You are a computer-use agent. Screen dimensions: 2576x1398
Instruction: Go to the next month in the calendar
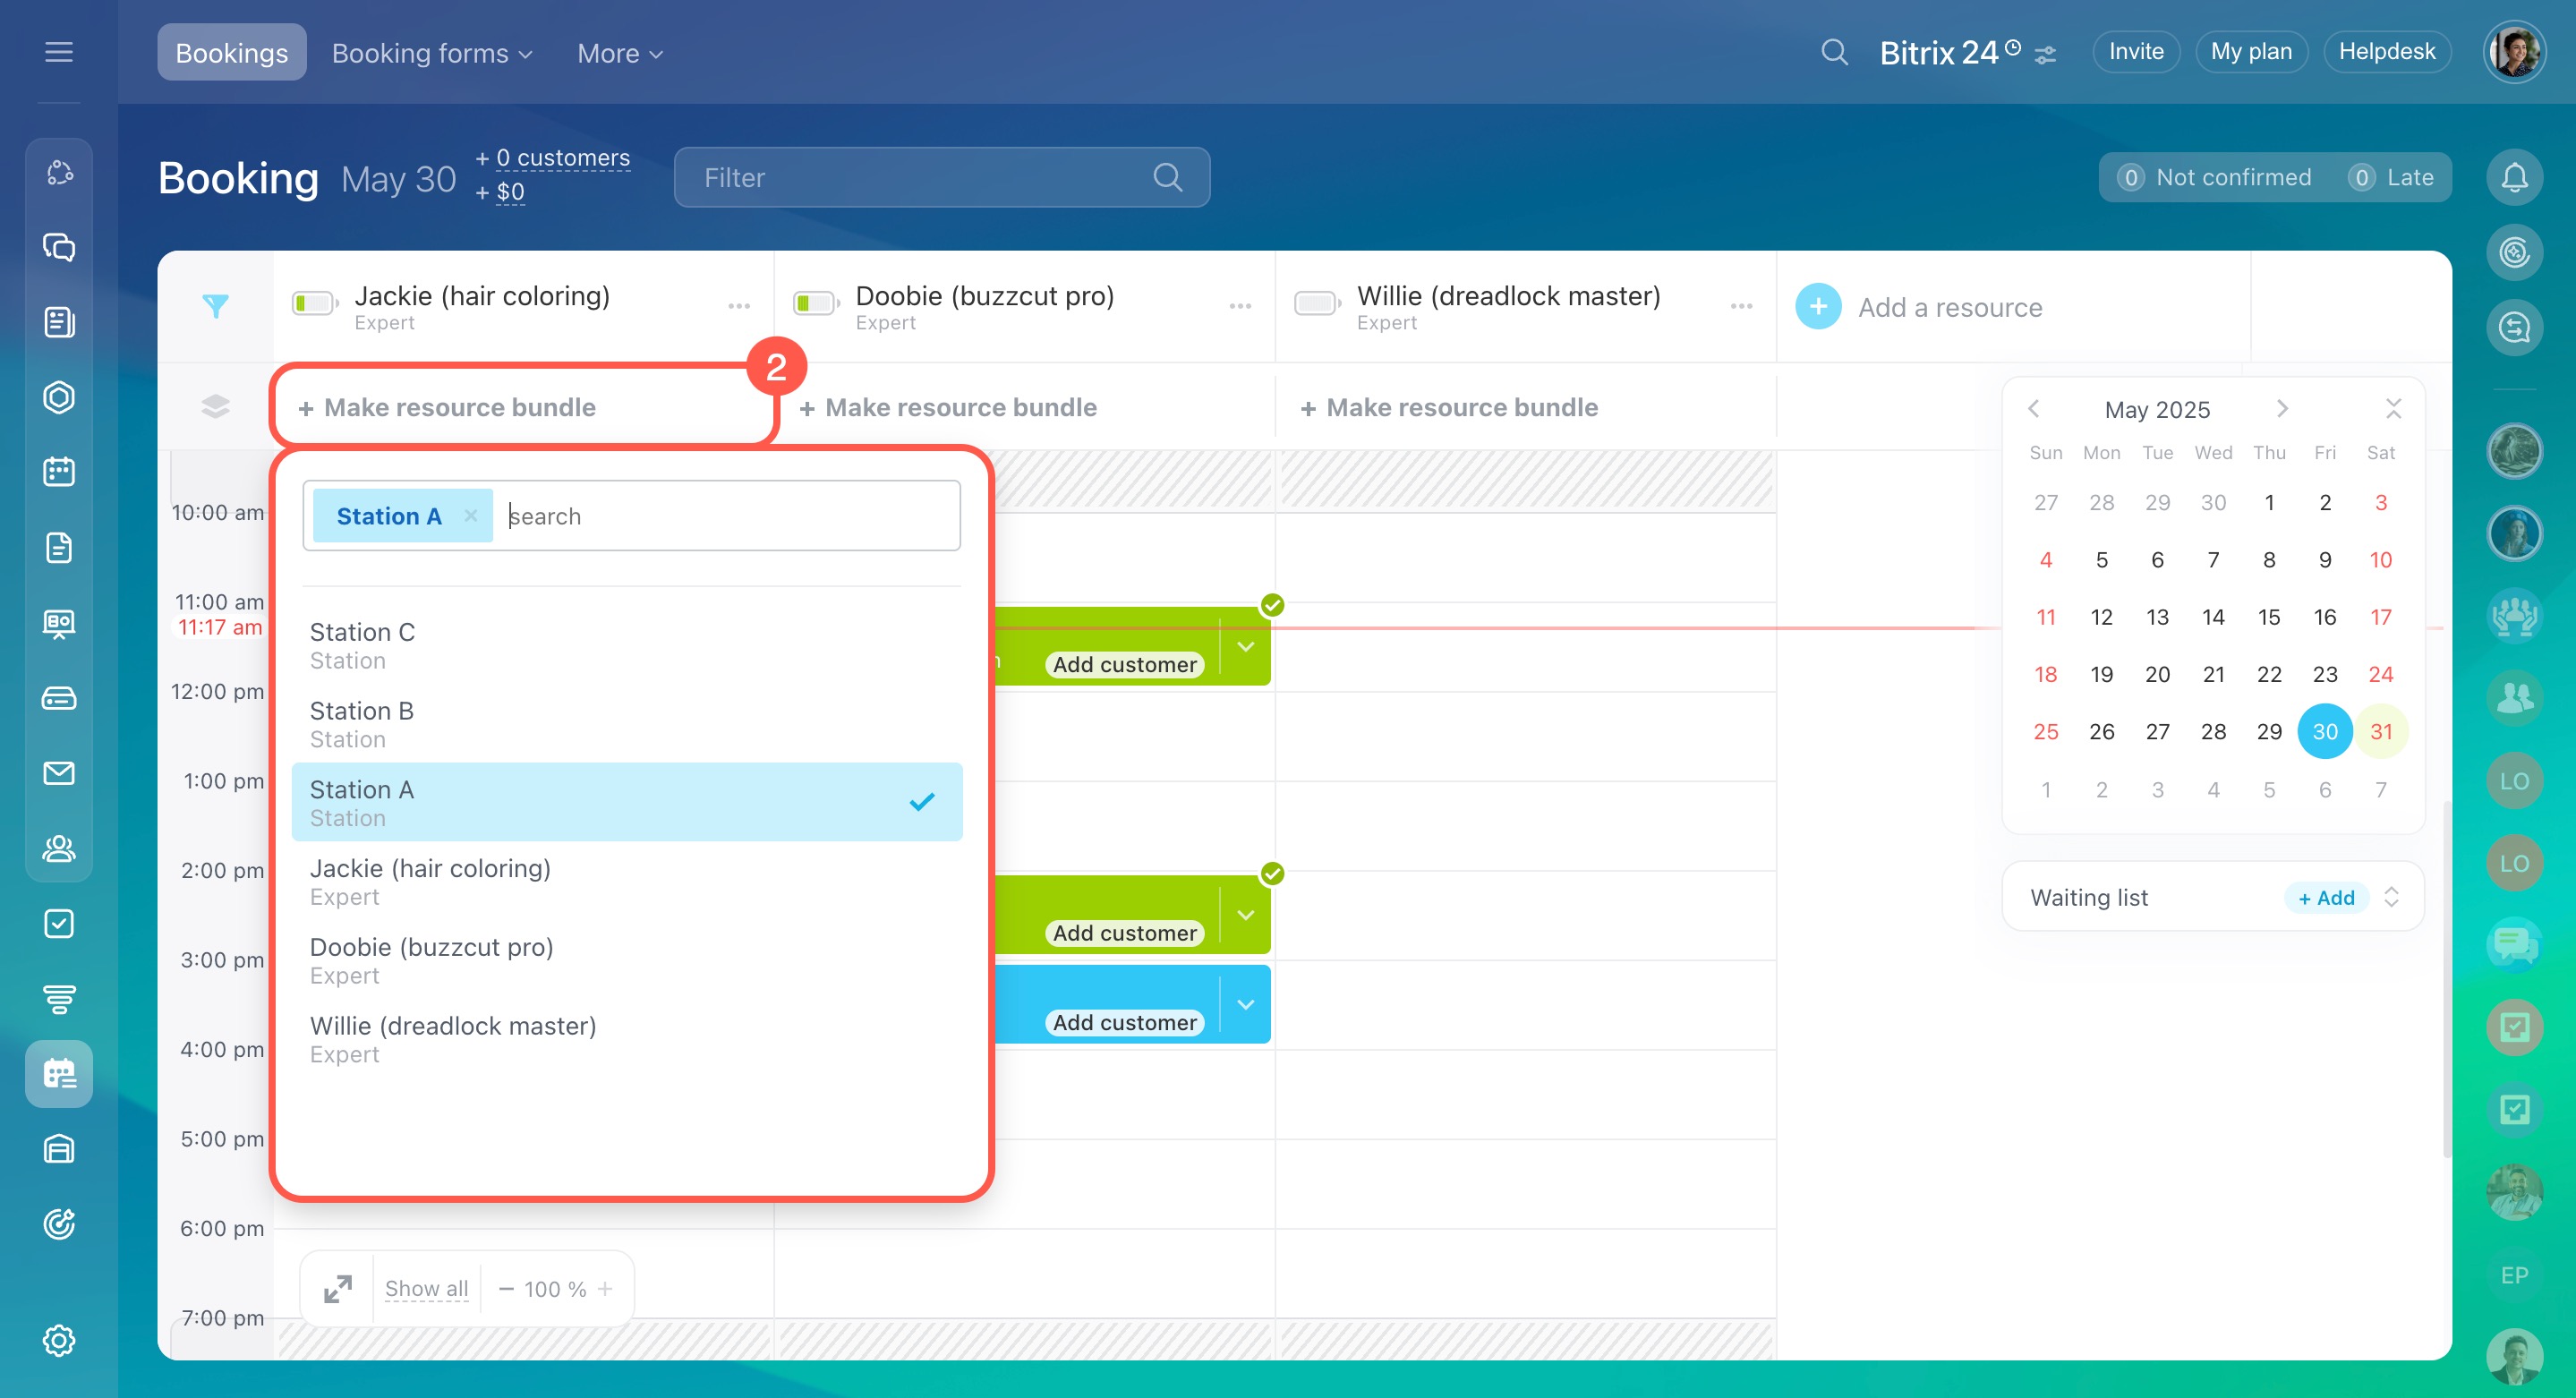pos(2282,409)
